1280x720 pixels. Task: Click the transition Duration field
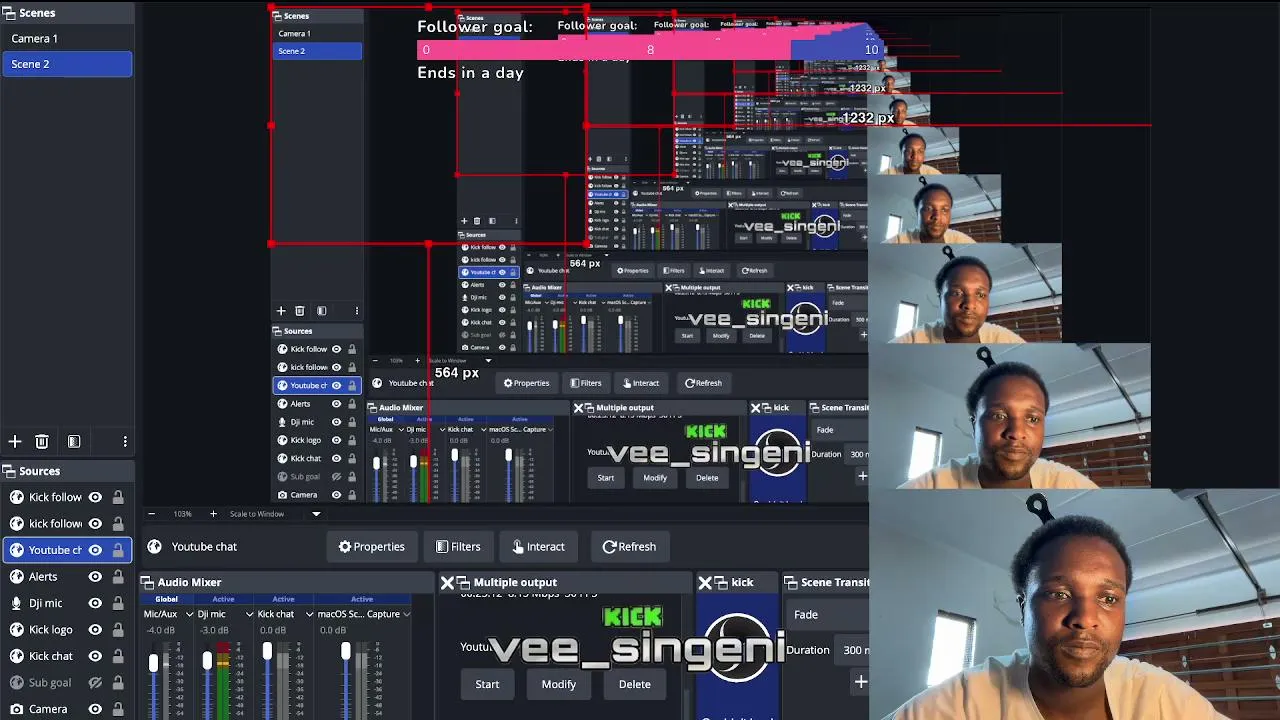(x=854, y=650)
